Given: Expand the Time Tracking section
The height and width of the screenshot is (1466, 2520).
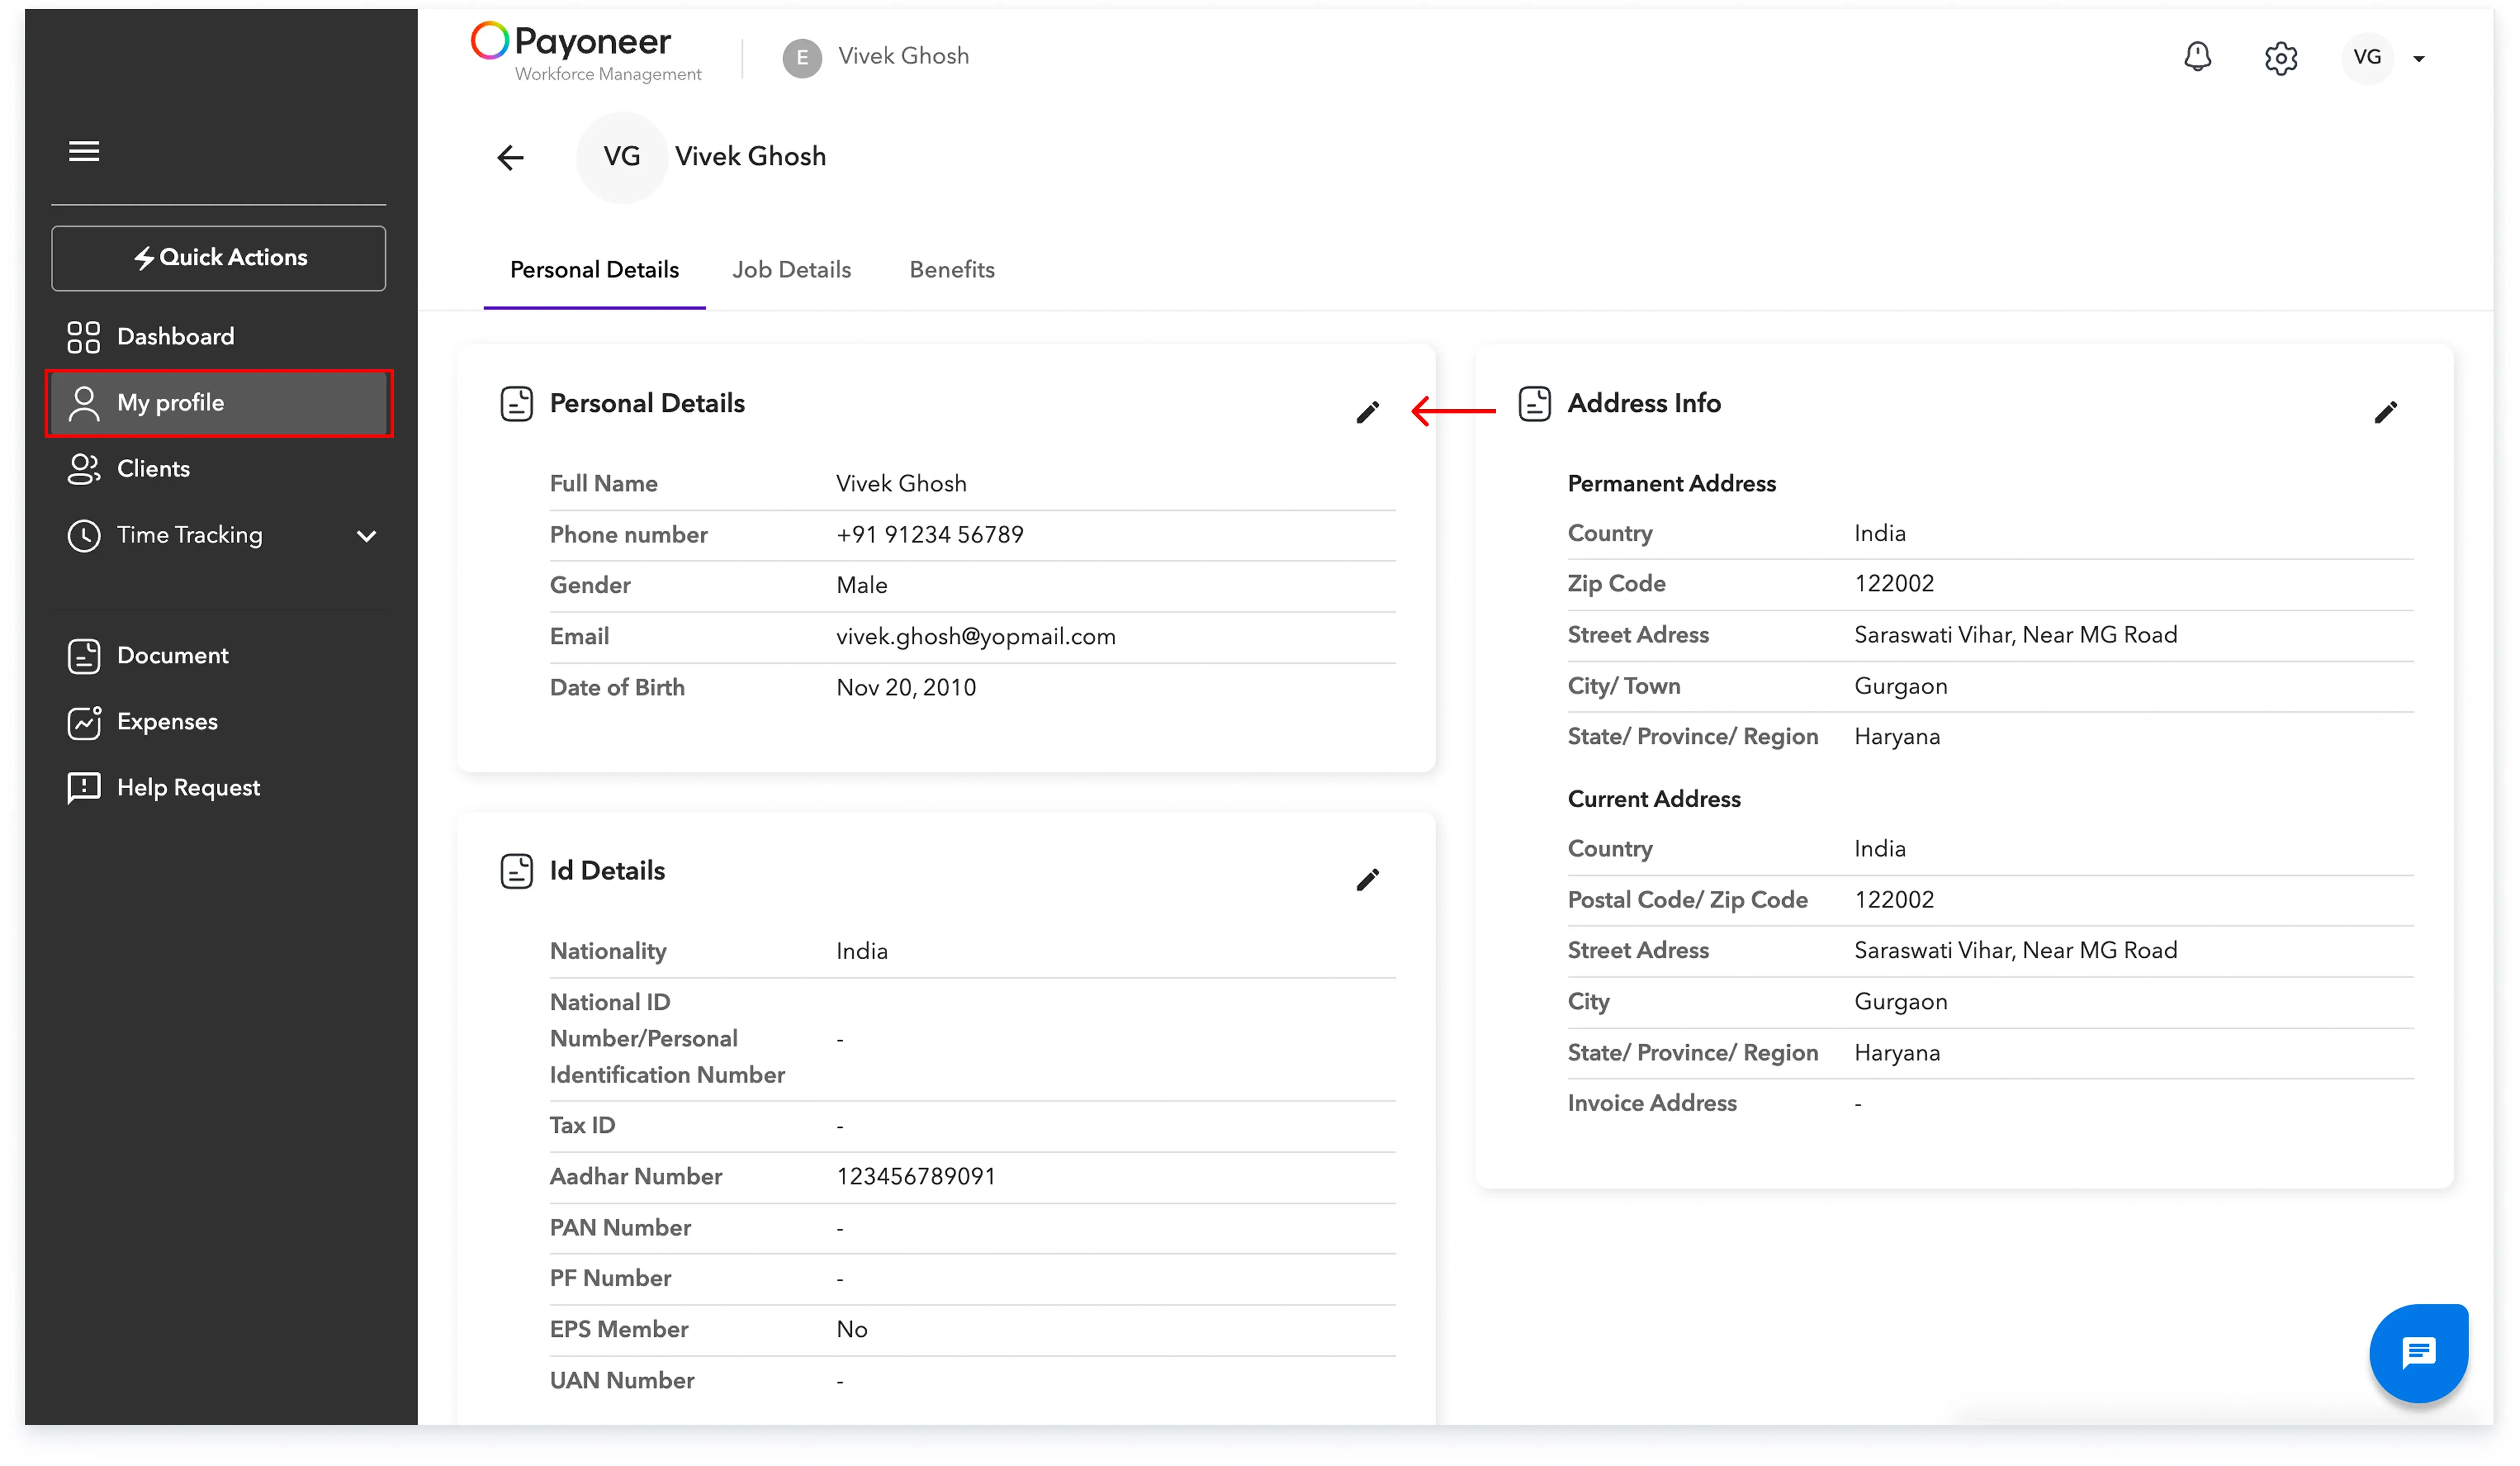Looking at the screenshot, I should tap(366, 536).
